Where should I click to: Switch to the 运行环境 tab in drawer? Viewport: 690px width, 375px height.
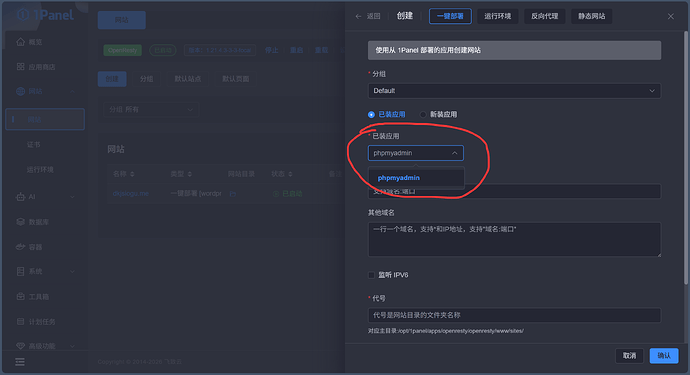click(498, 16)
